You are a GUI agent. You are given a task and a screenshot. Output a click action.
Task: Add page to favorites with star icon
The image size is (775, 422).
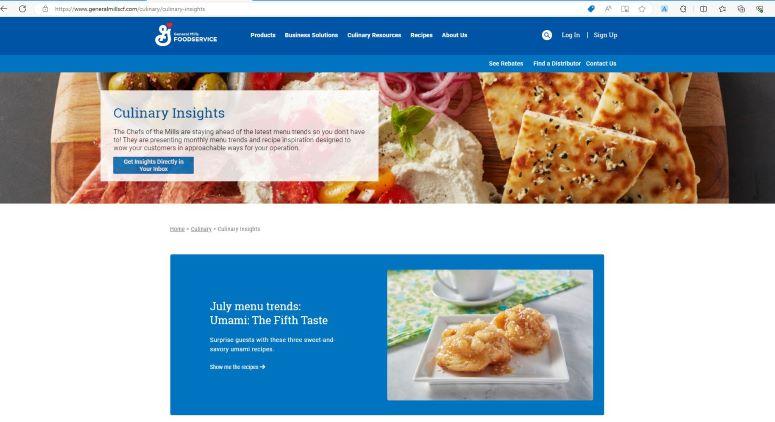642,9
